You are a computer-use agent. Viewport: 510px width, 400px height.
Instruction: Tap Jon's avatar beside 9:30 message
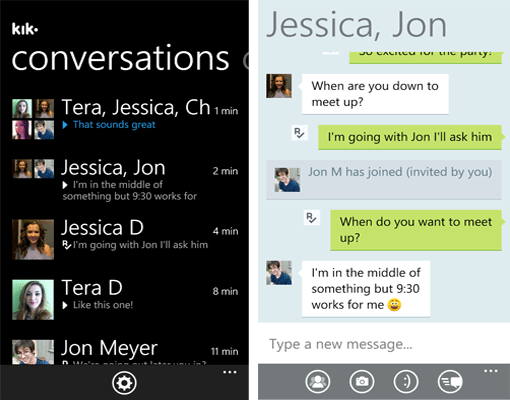279,273
